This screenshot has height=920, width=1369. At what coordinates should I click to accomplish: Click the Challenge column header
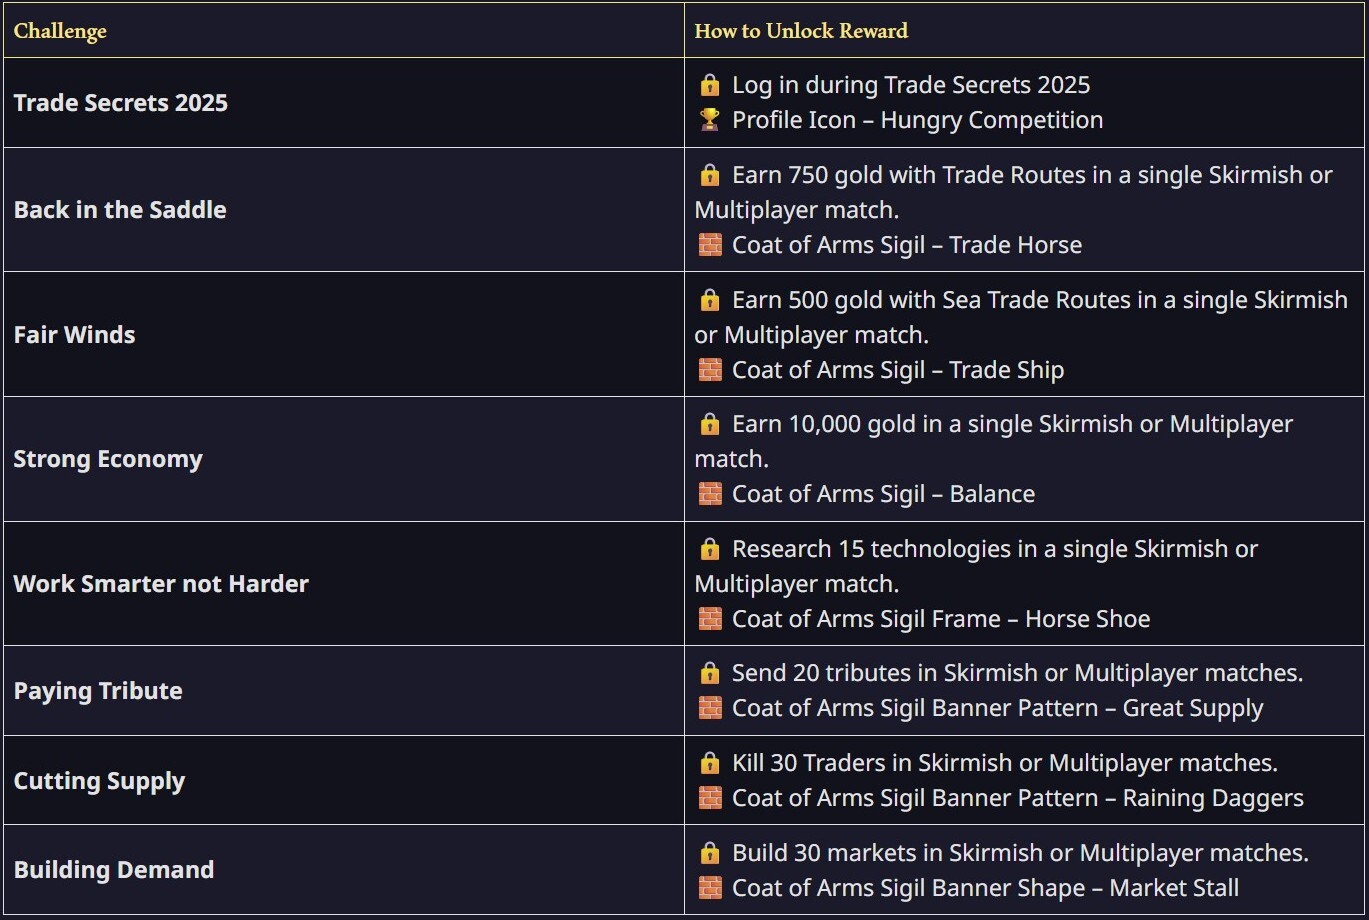pyautogui.click(x=60, y=31)
